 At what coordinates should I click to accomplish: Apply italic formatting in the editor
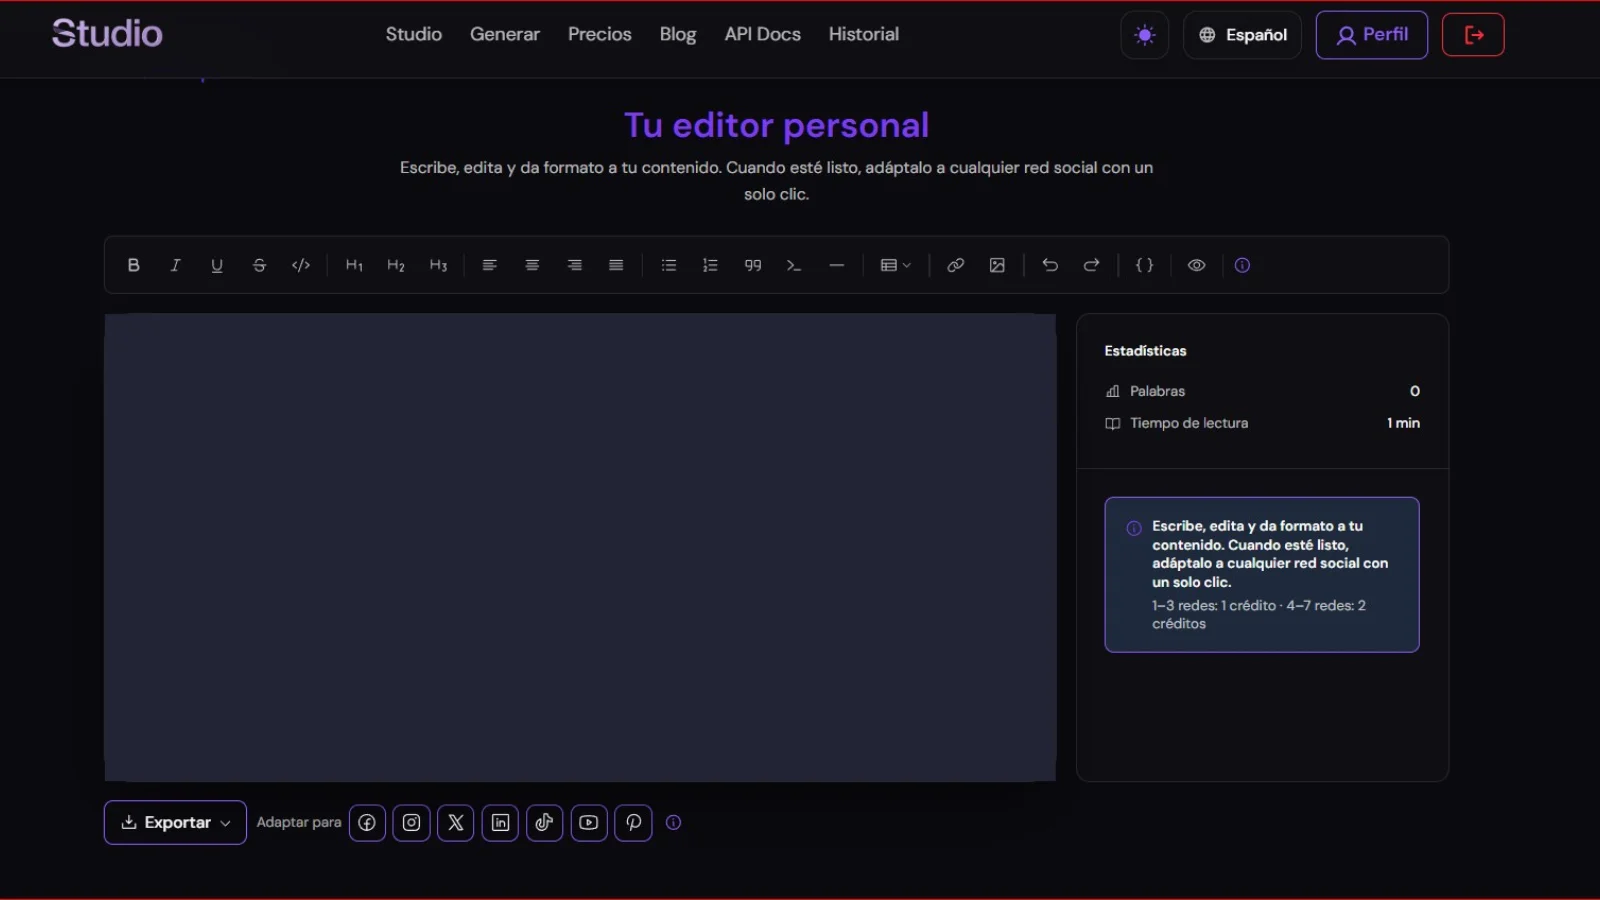pos(175,265)
